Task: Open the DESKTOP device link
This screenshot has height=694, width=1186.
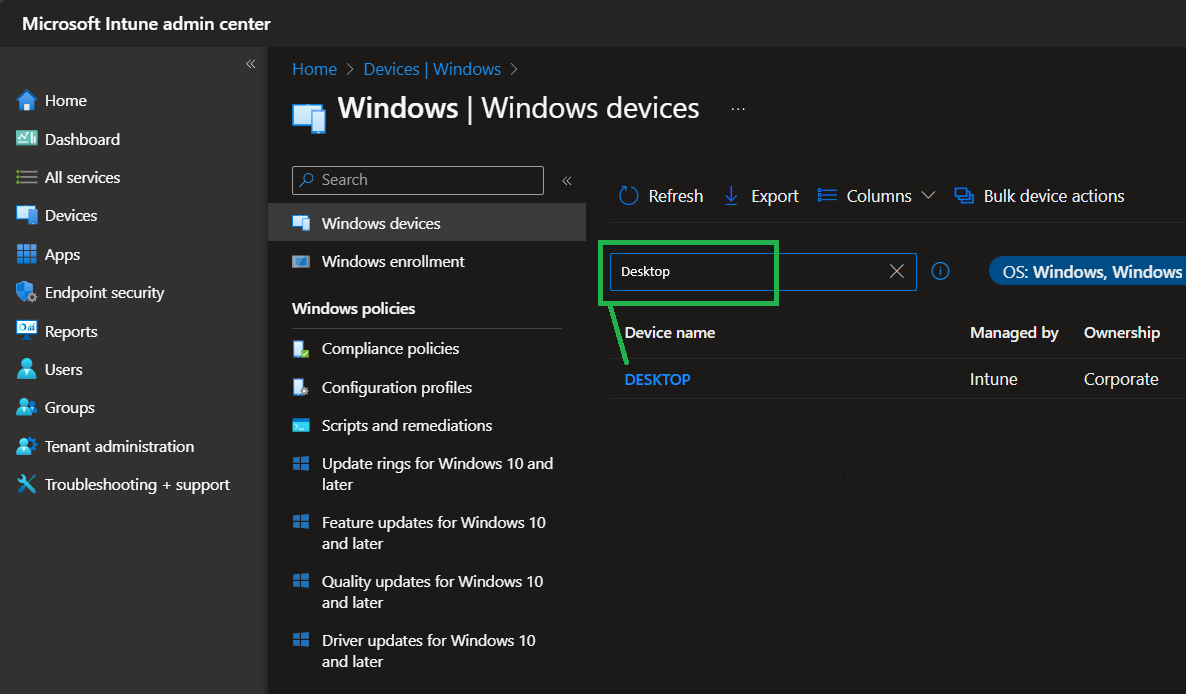Action: (x=657, y=379)
